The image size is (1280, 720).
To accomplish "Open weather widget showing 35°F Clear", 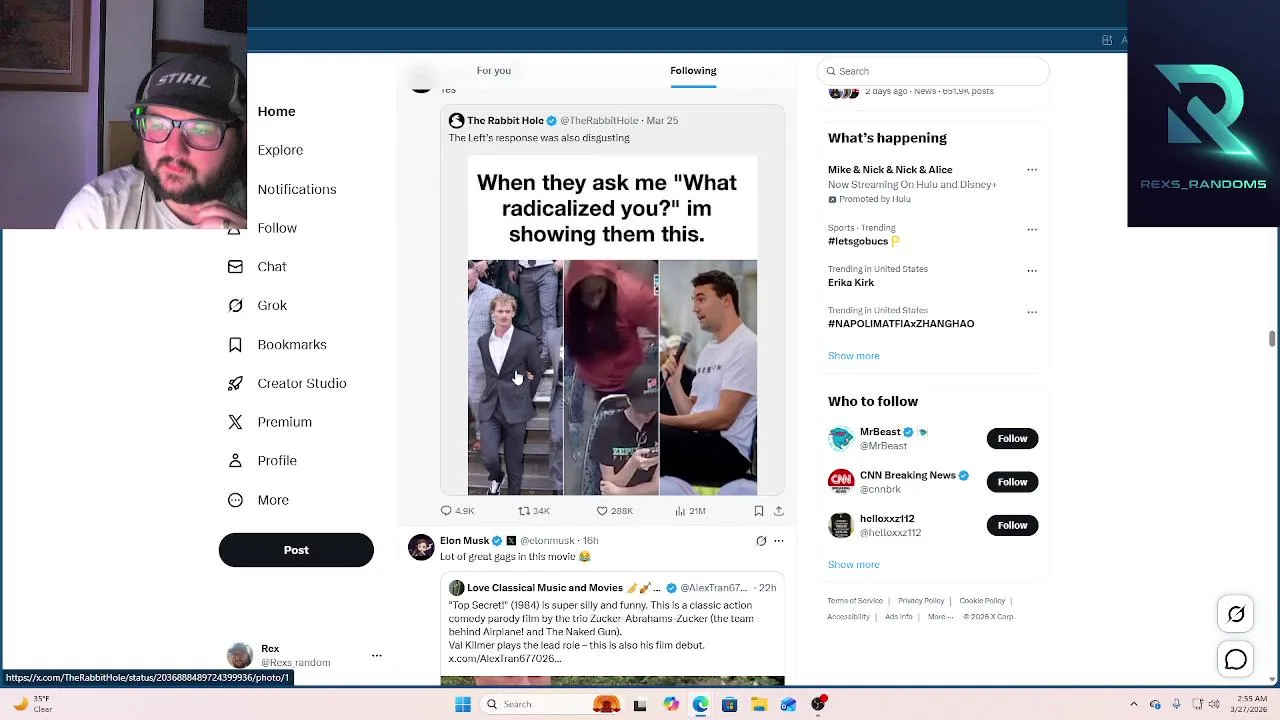I will [x=32, y=704].
